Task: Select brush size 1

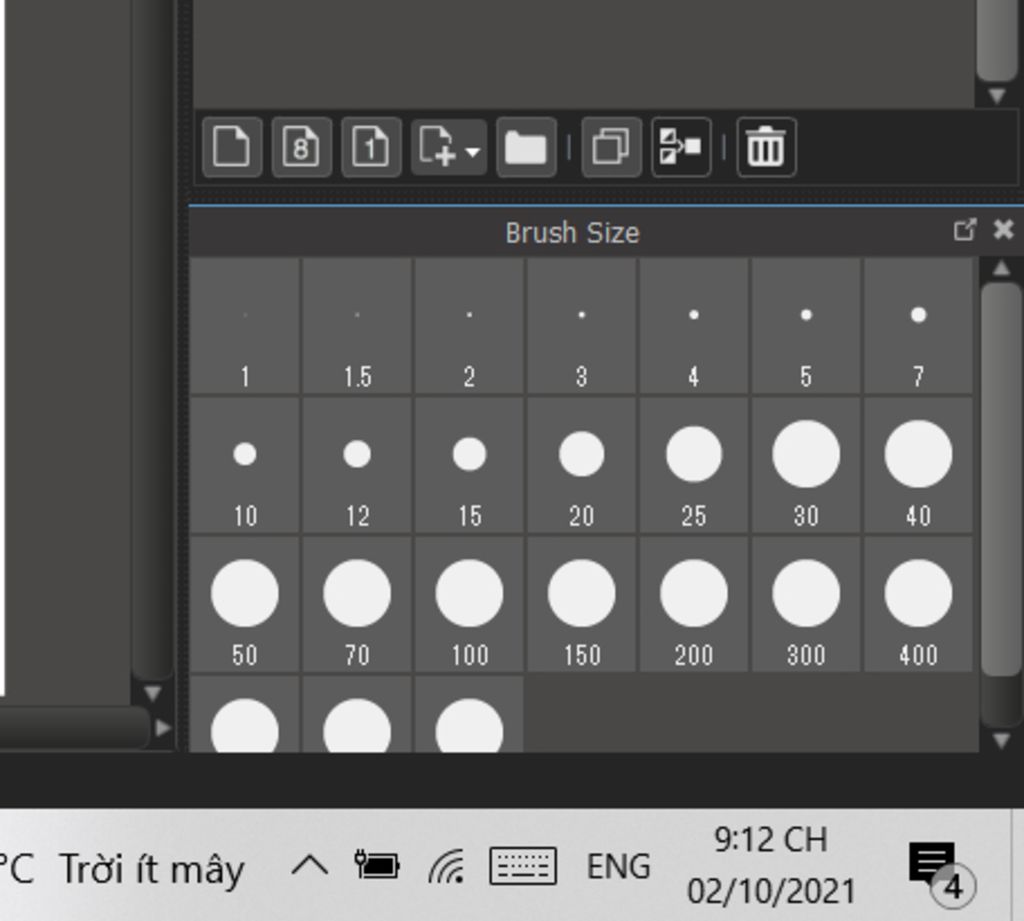Action: tap(245, 326)
